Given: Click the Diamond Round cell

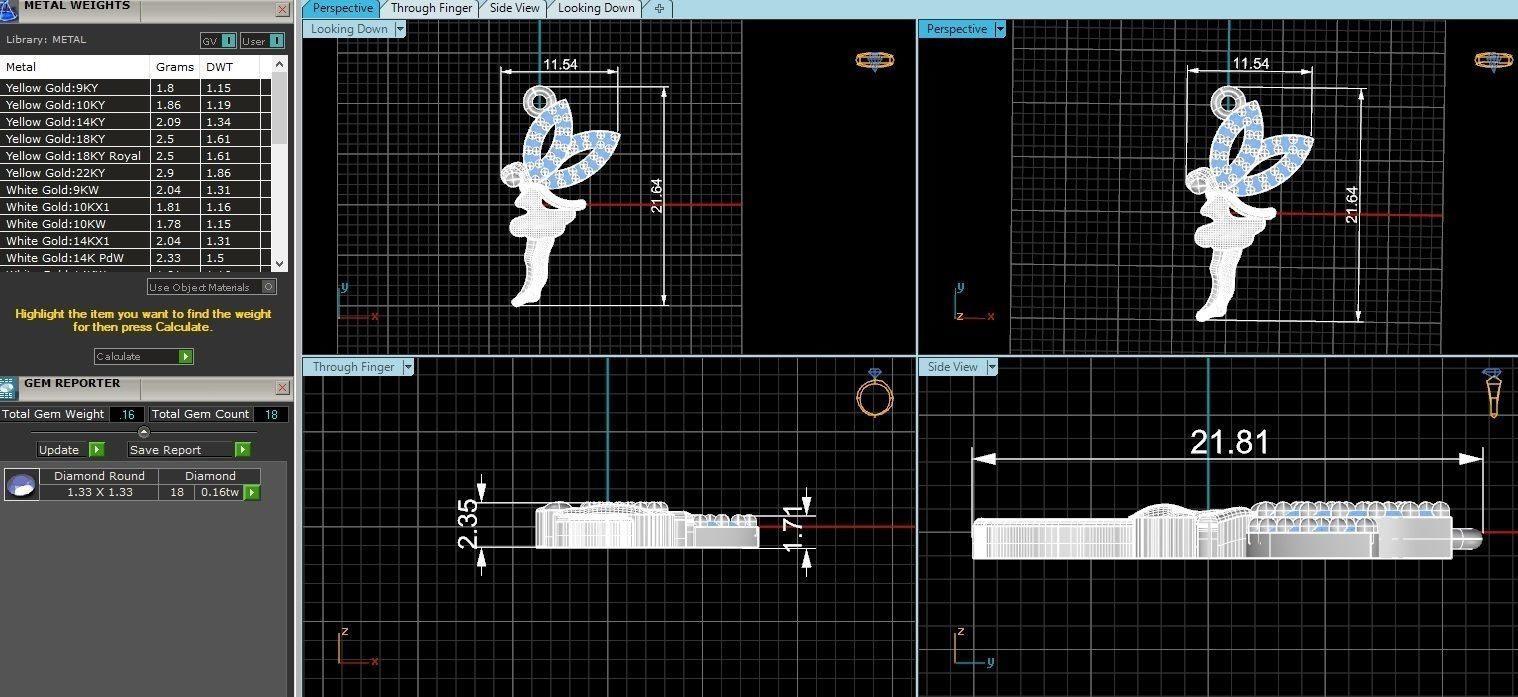Looking at the screenshot, I should 99,476.
